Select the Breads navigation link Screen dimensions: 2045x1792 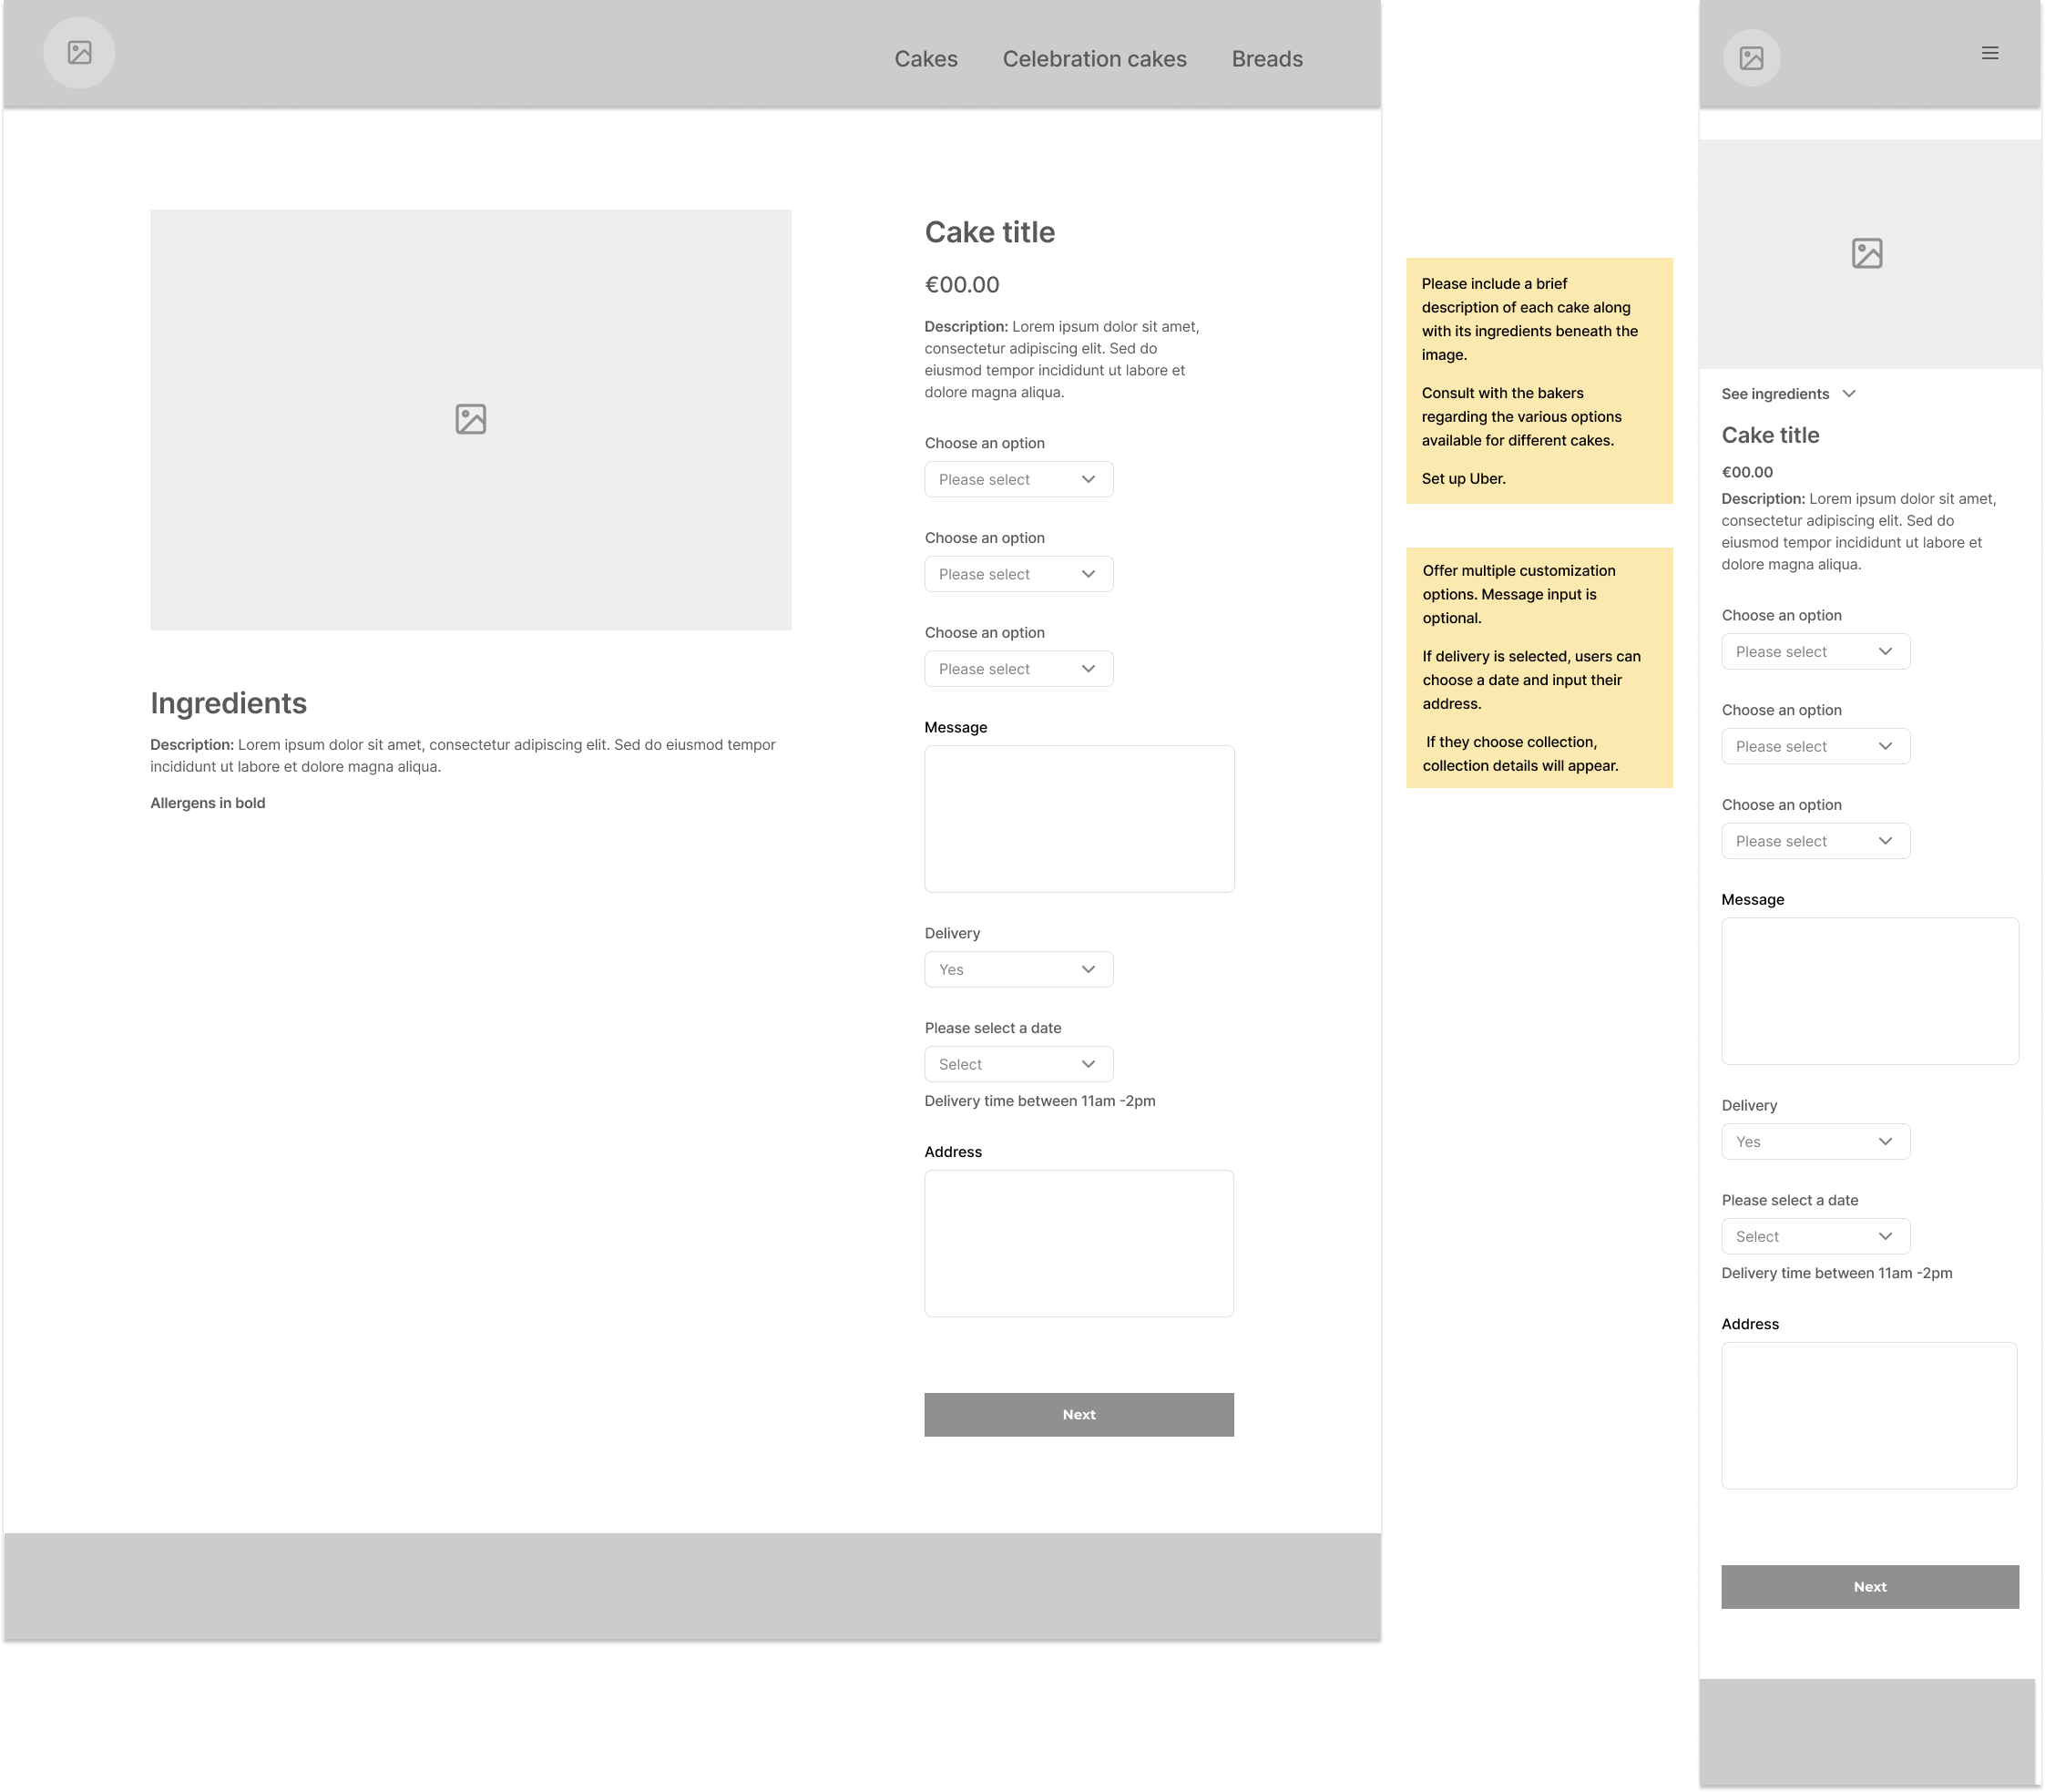tap(1267, 59)
